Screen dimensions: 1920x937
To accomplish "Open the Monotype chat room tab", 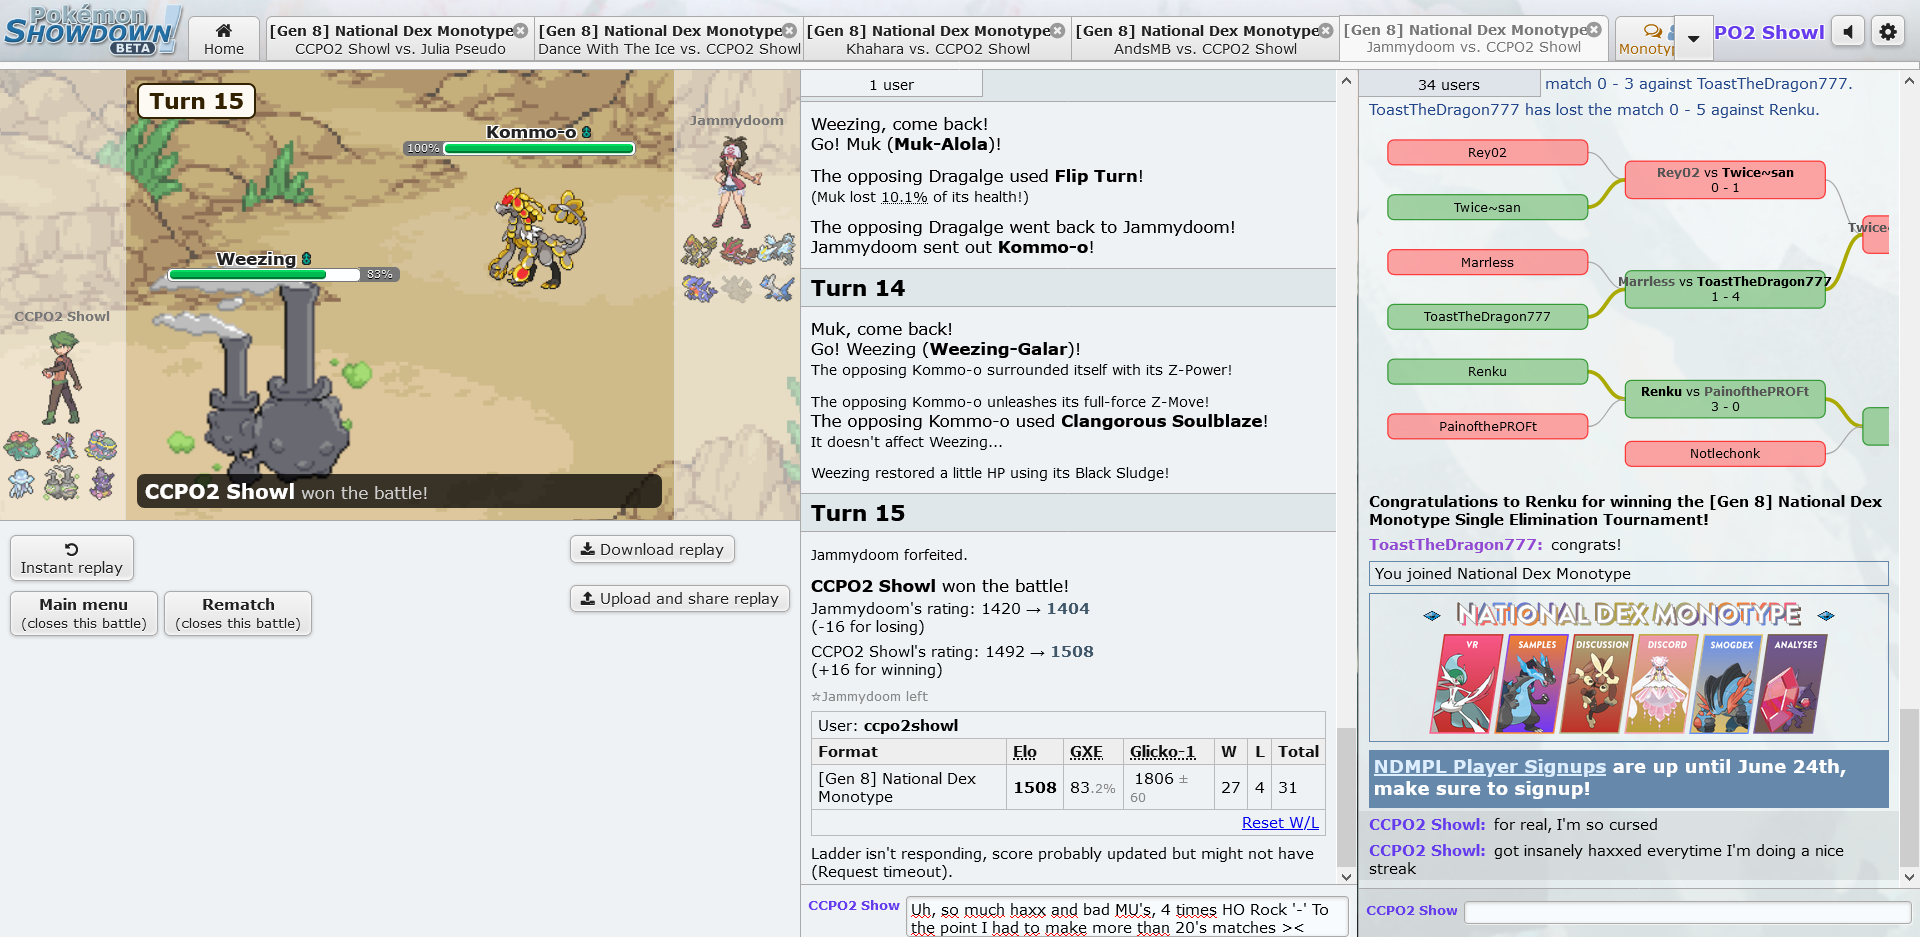I will (1645, 39).
